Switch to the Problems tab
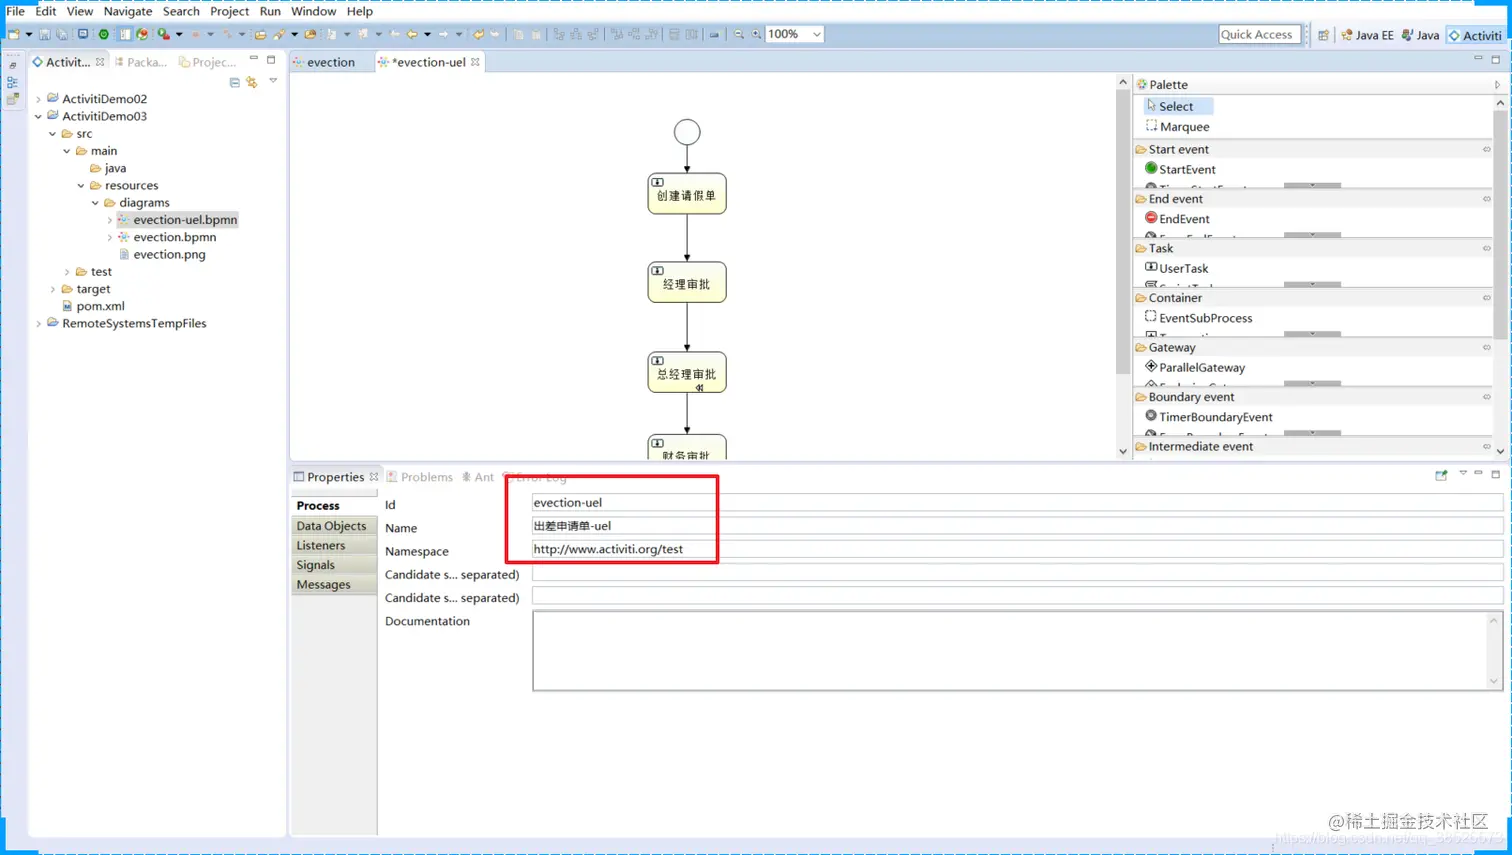Viewport: 1512px width, 855px height. [420, 477]
